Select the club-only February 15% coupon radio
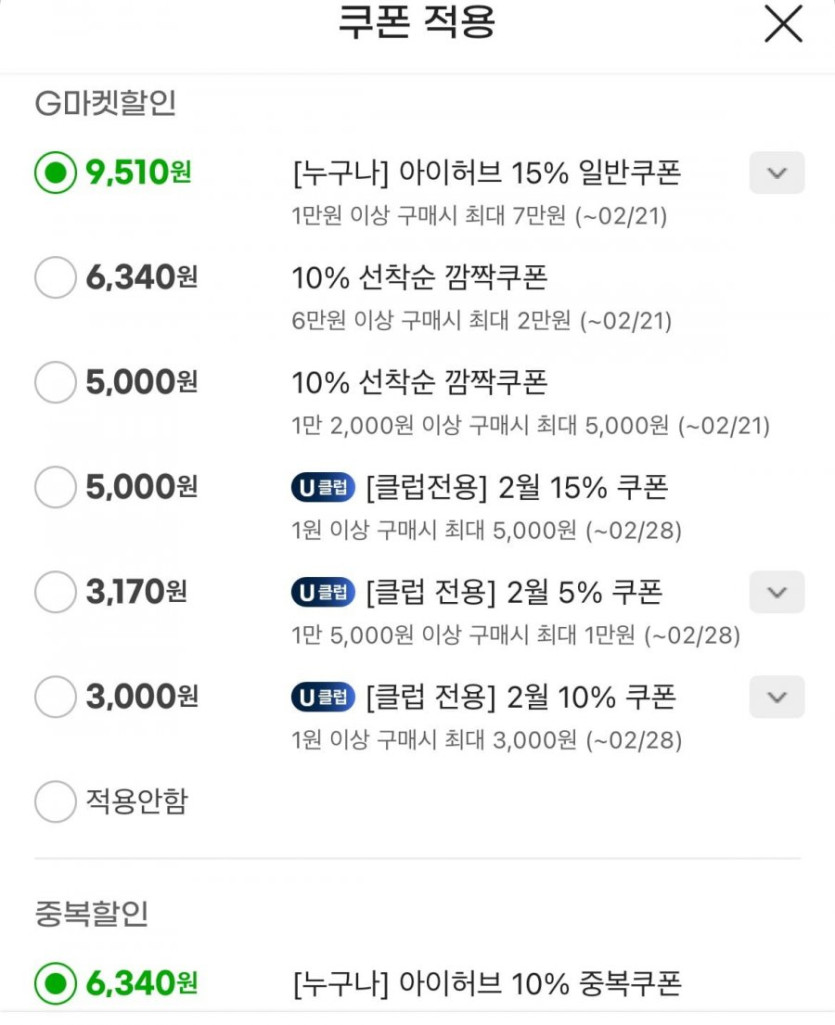This screenshot has width=835, height=1025. [55, 487]
